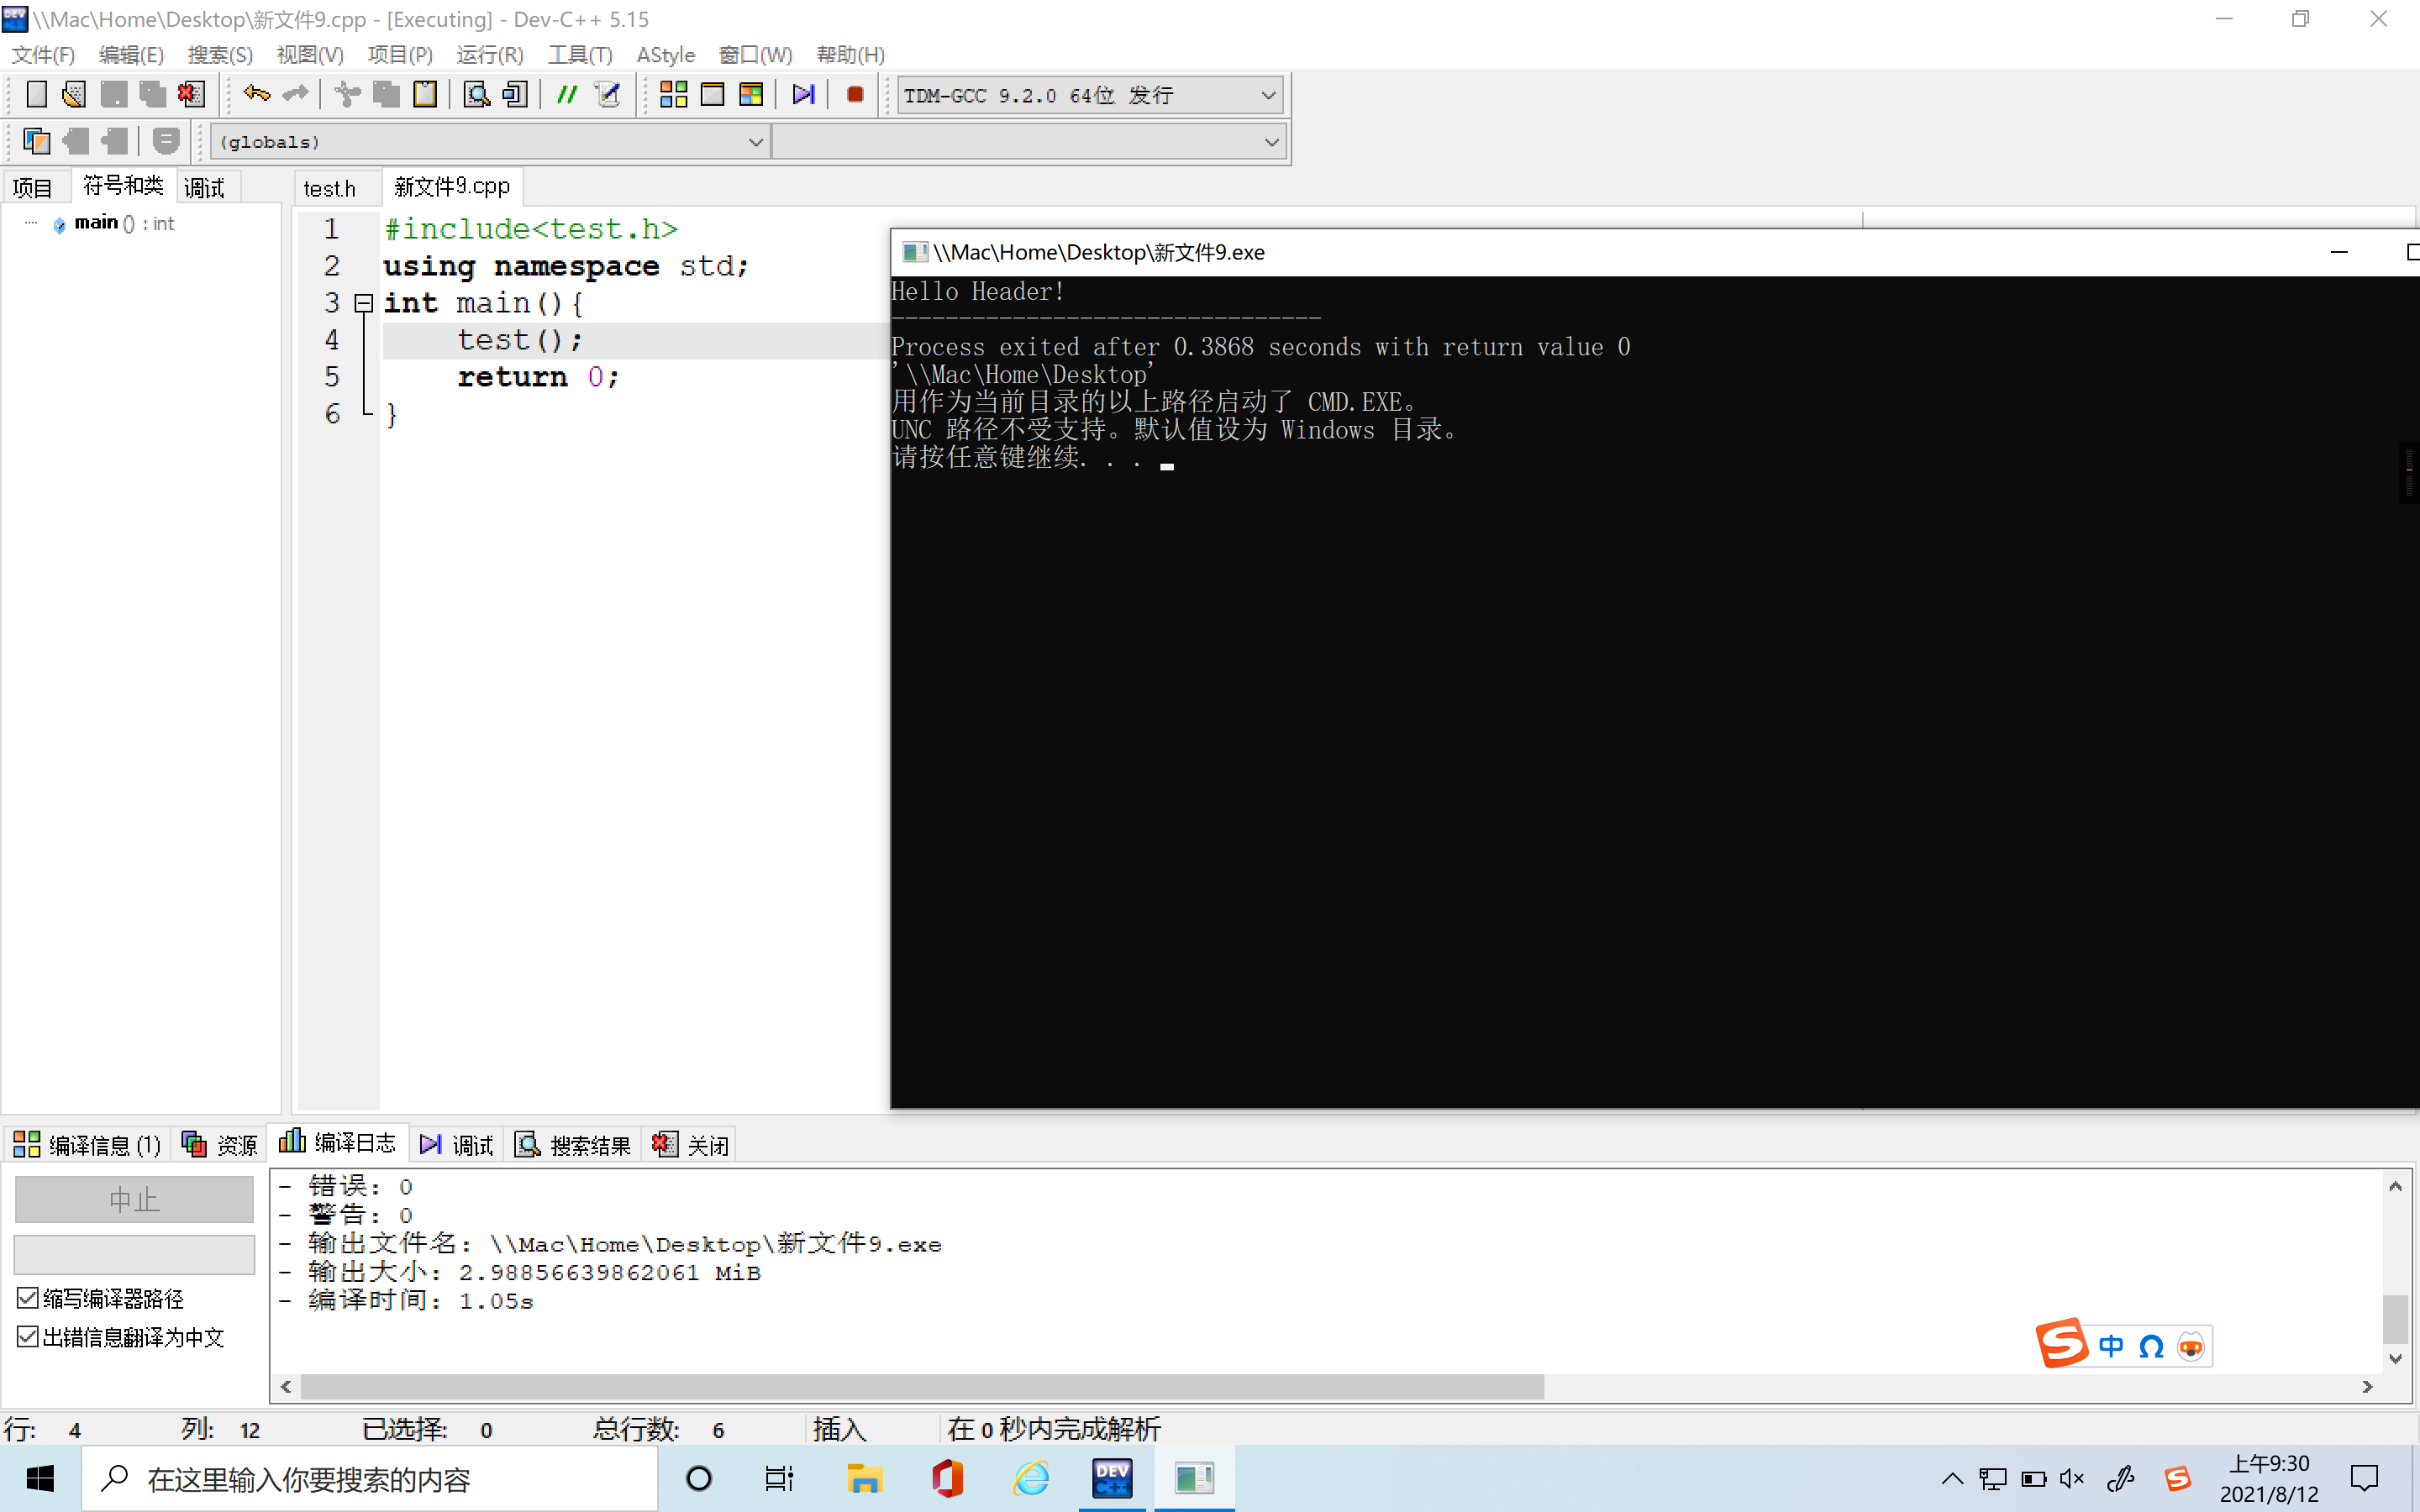Stop execution with red square icon
This screenshot has width=2420, height=1512.
tap(855, 95)
